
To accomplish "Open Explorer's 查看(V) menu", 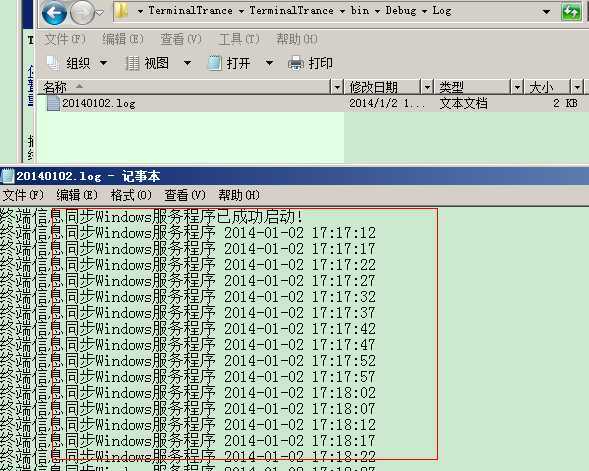I will click(x=181, y=39).
